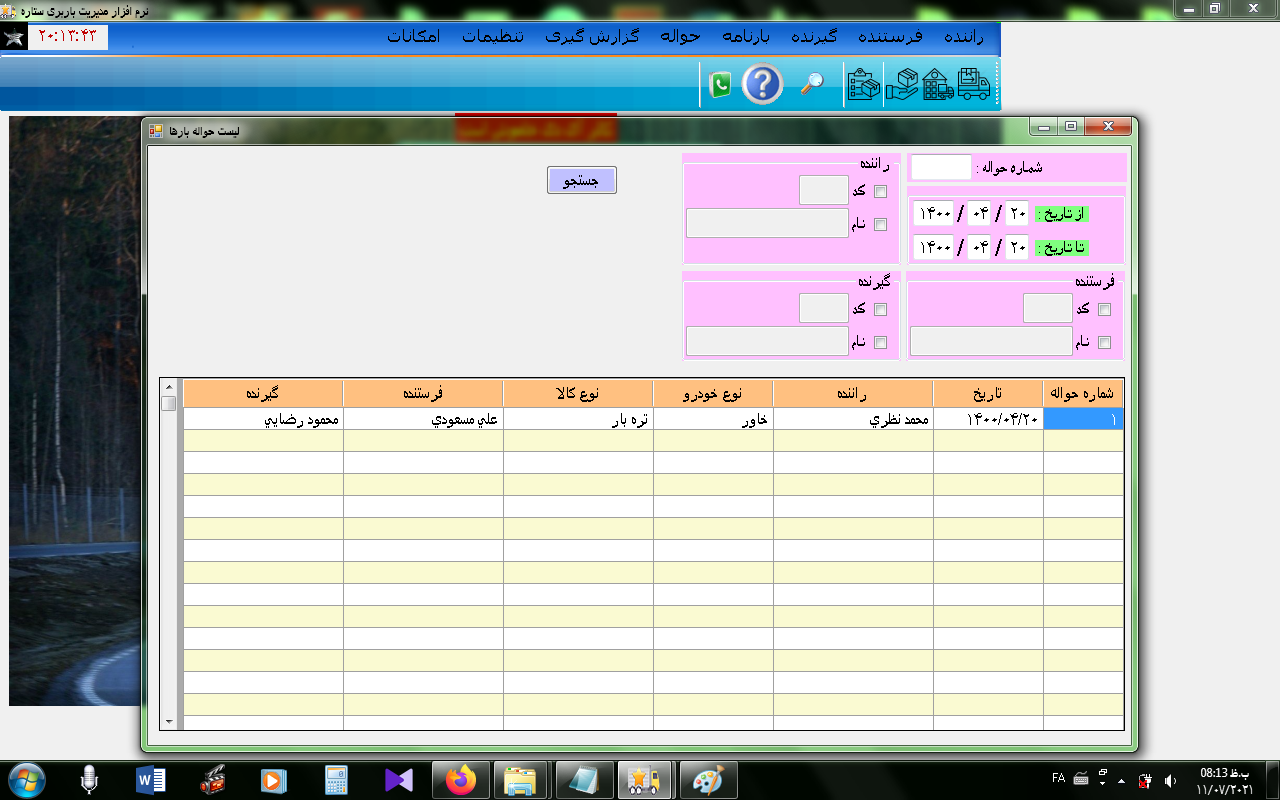The width and height of the screenshot is (1280, 800).
Task: Click the نوع کالا column header
Action: (x=578, y=394)
